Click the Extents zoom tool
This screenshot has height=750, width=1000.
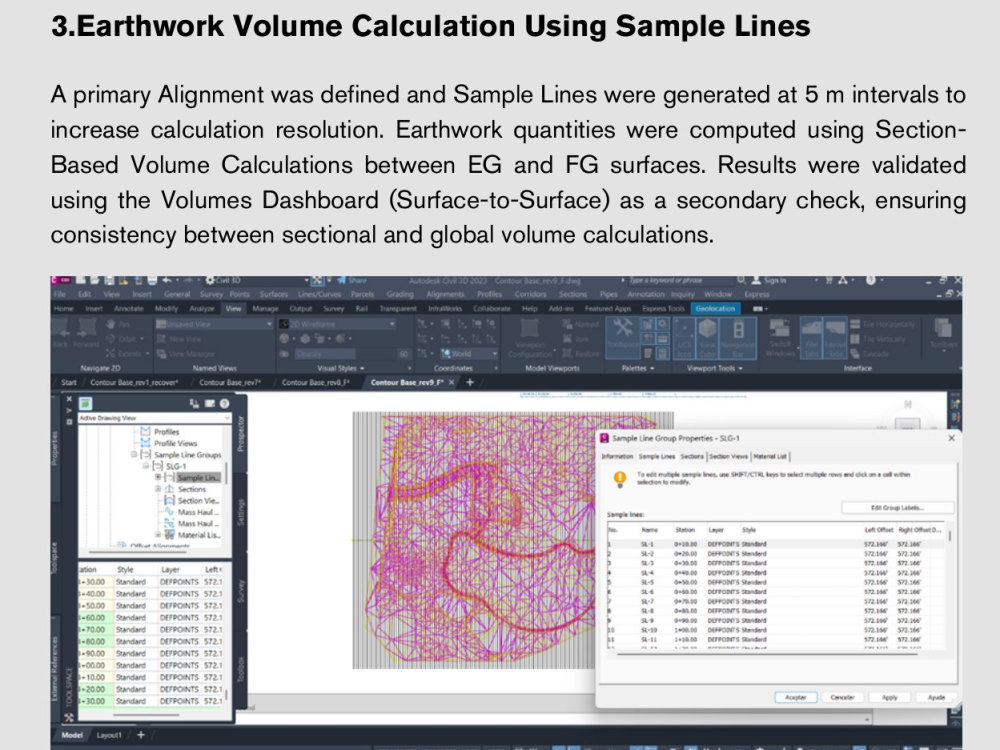(125, 353)
